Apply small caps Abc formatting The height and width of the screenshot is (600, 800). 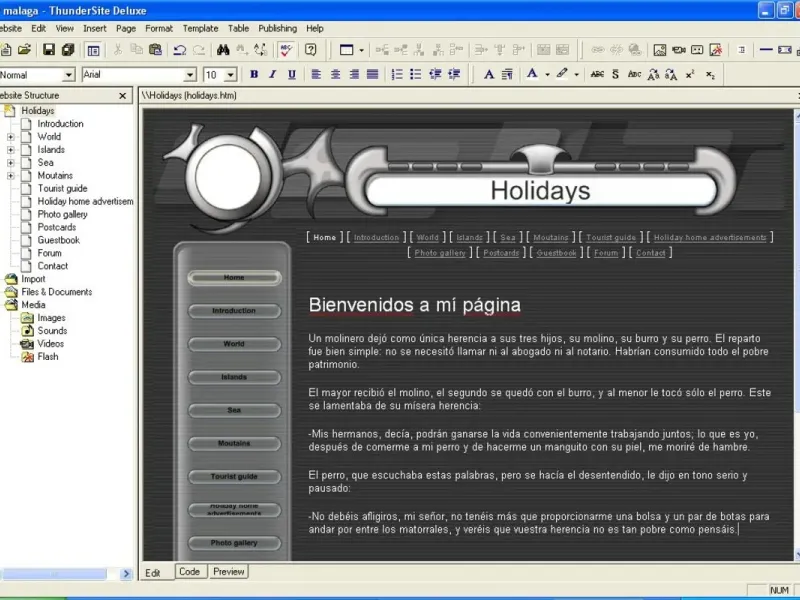[x=634, y=74]
